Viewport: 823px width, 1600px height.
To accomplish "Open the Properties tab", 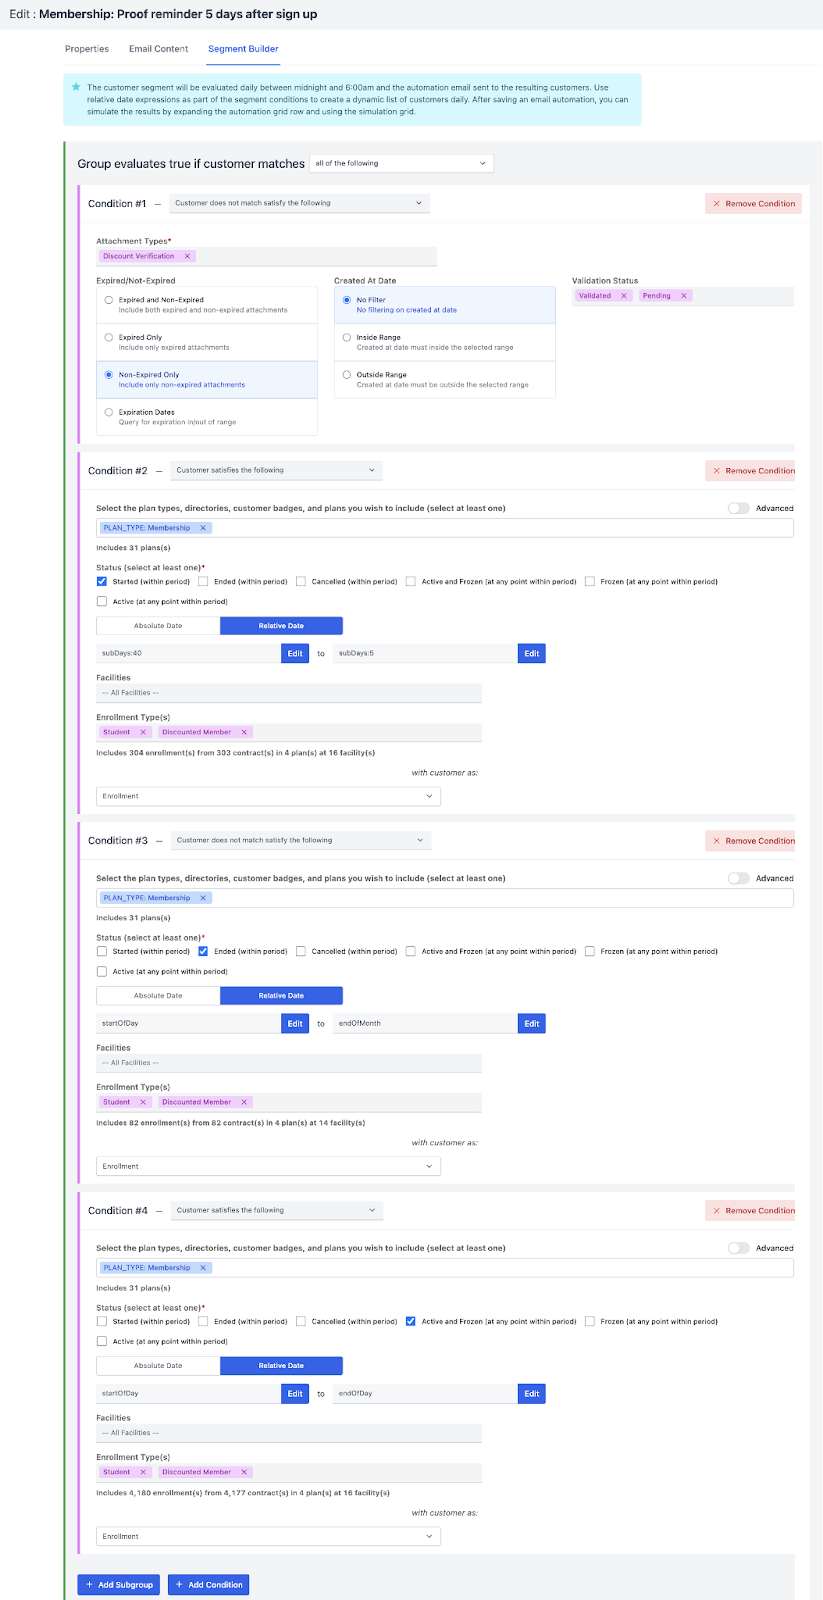I will 87,49.
